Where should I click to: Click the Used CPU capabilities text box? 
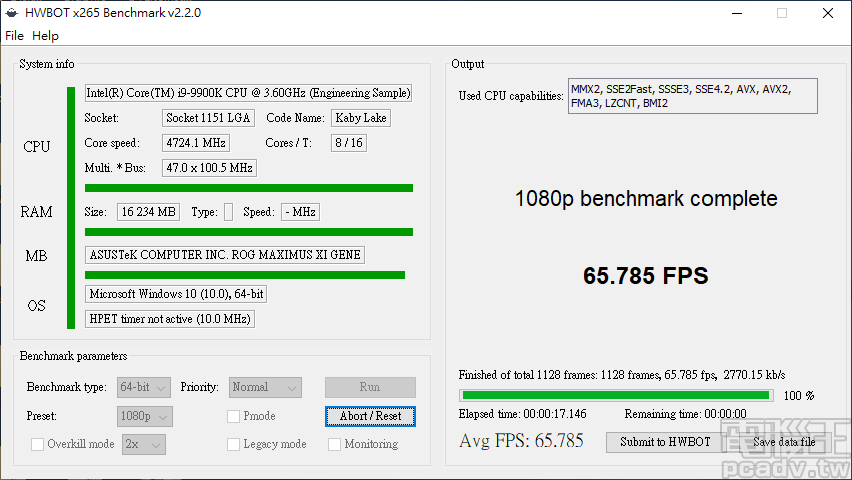[693, 96]
